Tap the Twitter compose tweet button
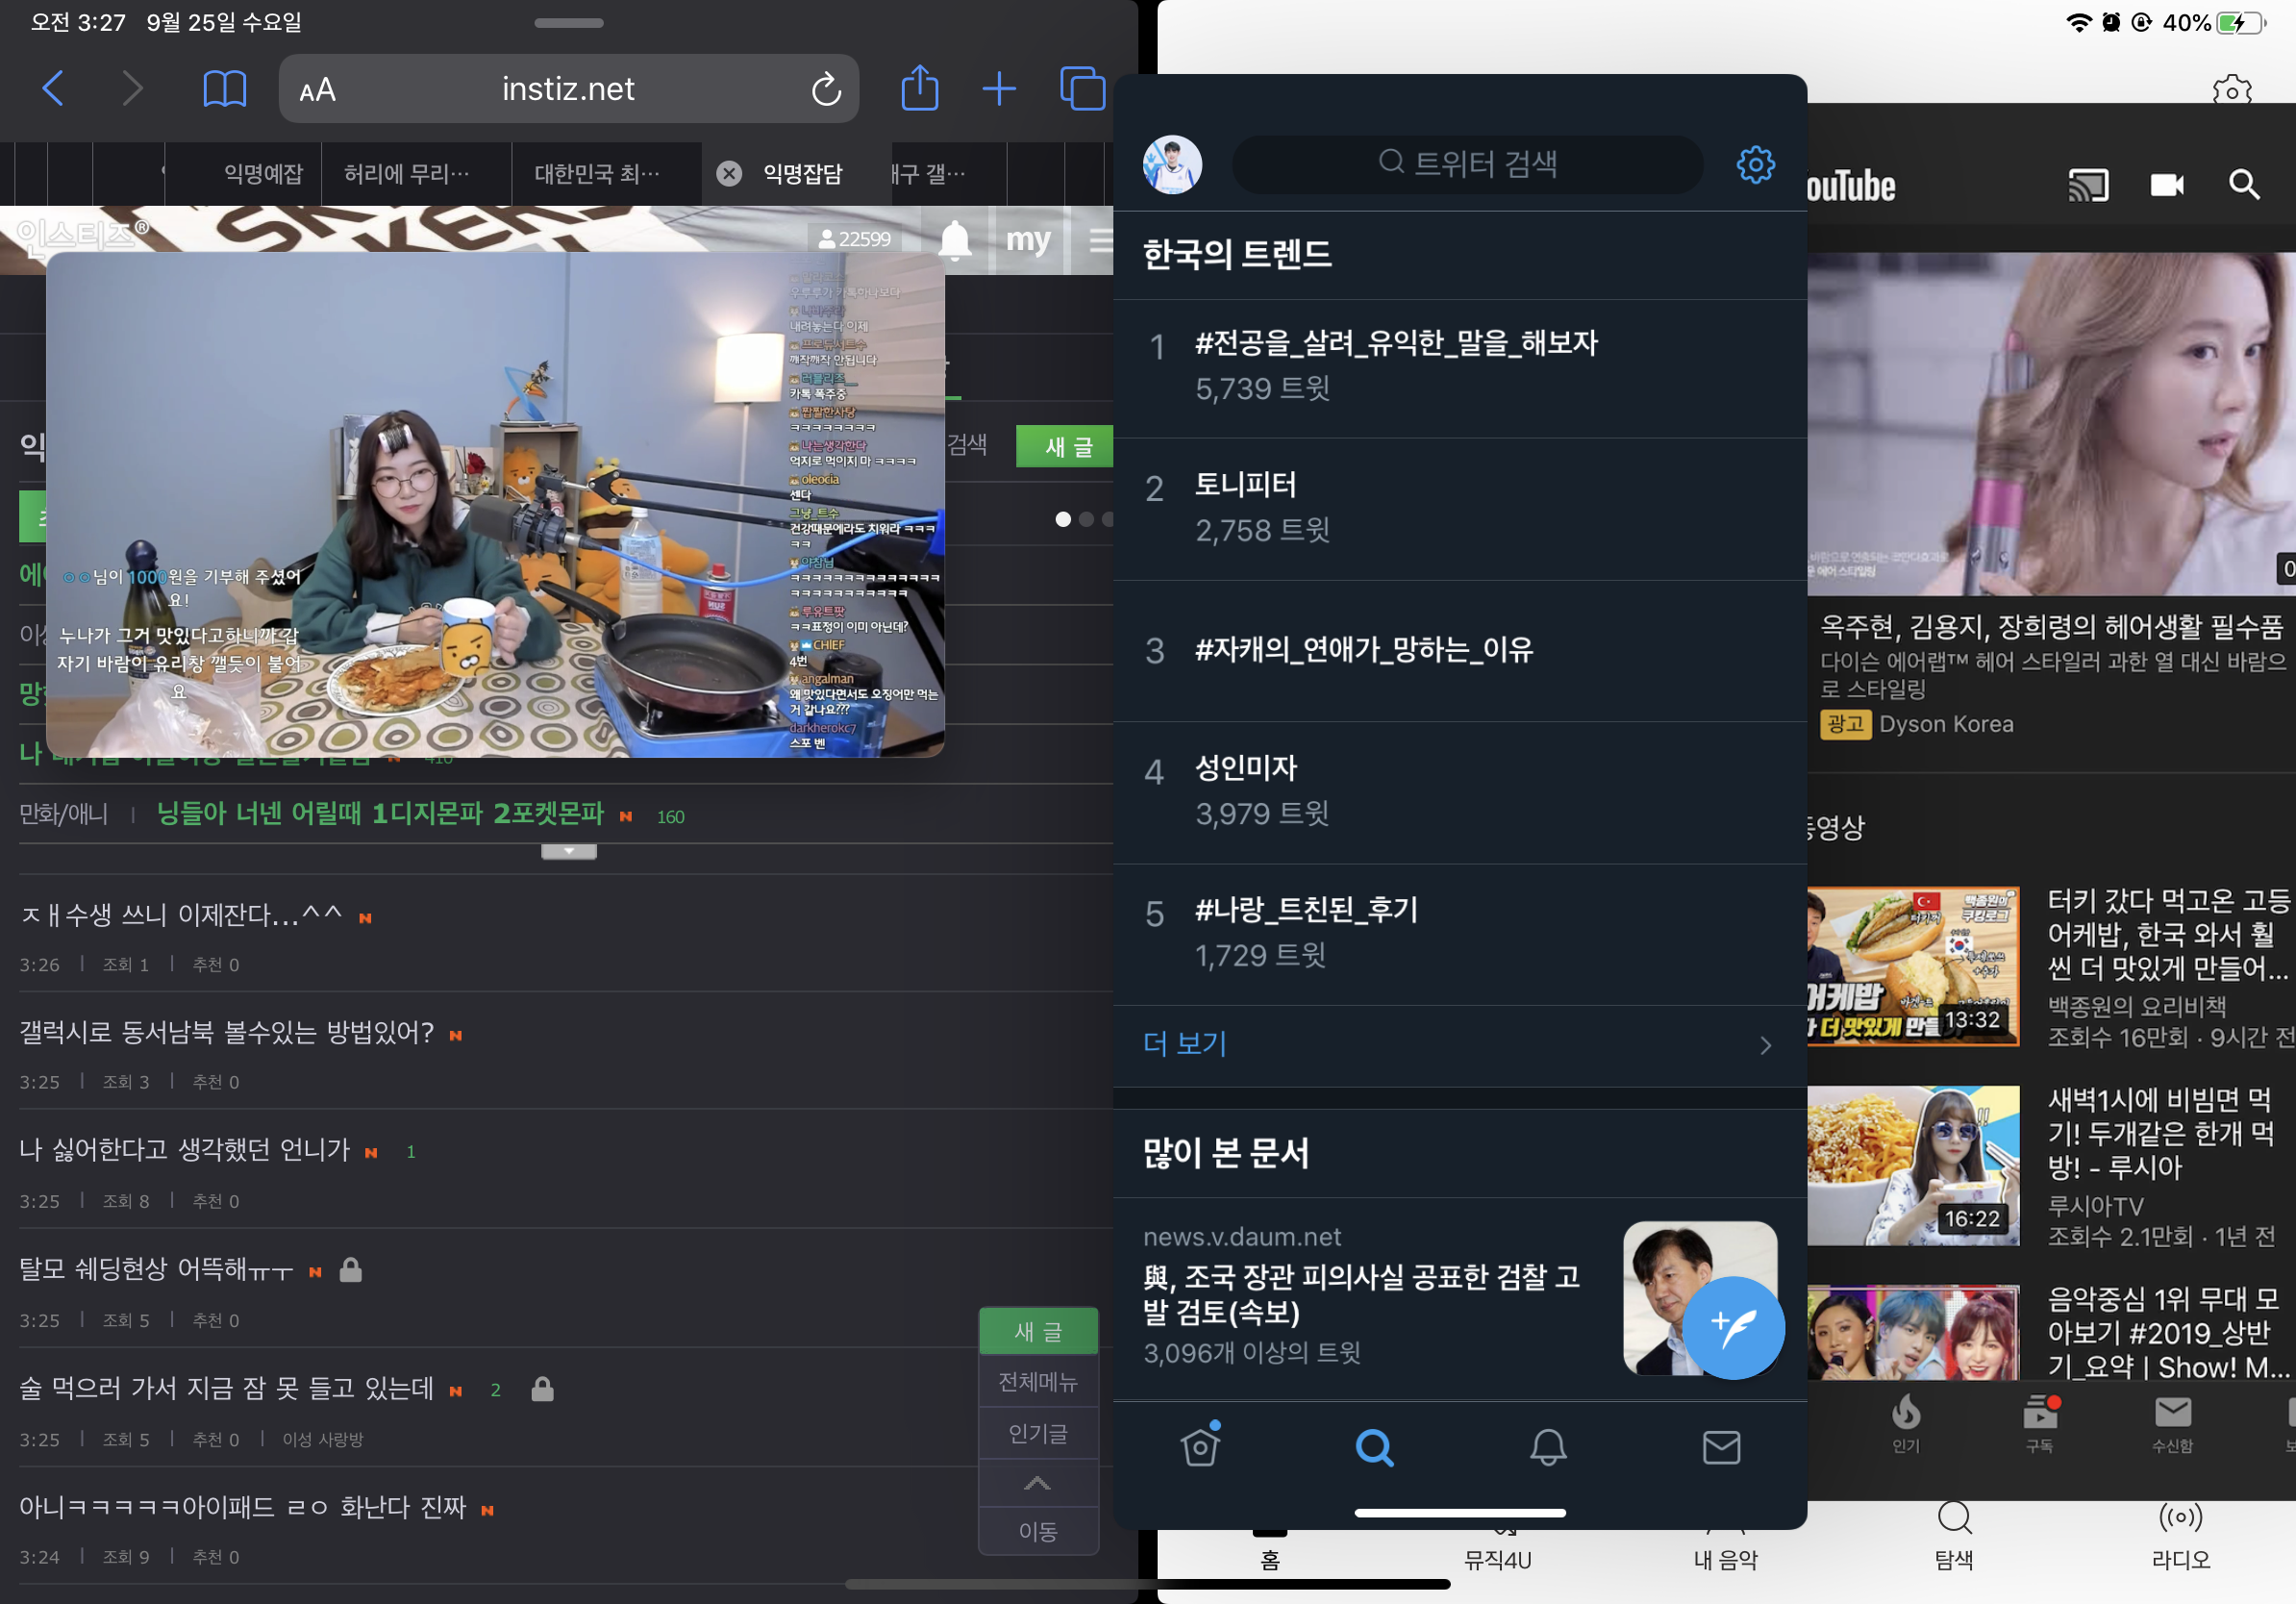The height and width of the screenshot is (1604, 2296). coord(1735,1327)
